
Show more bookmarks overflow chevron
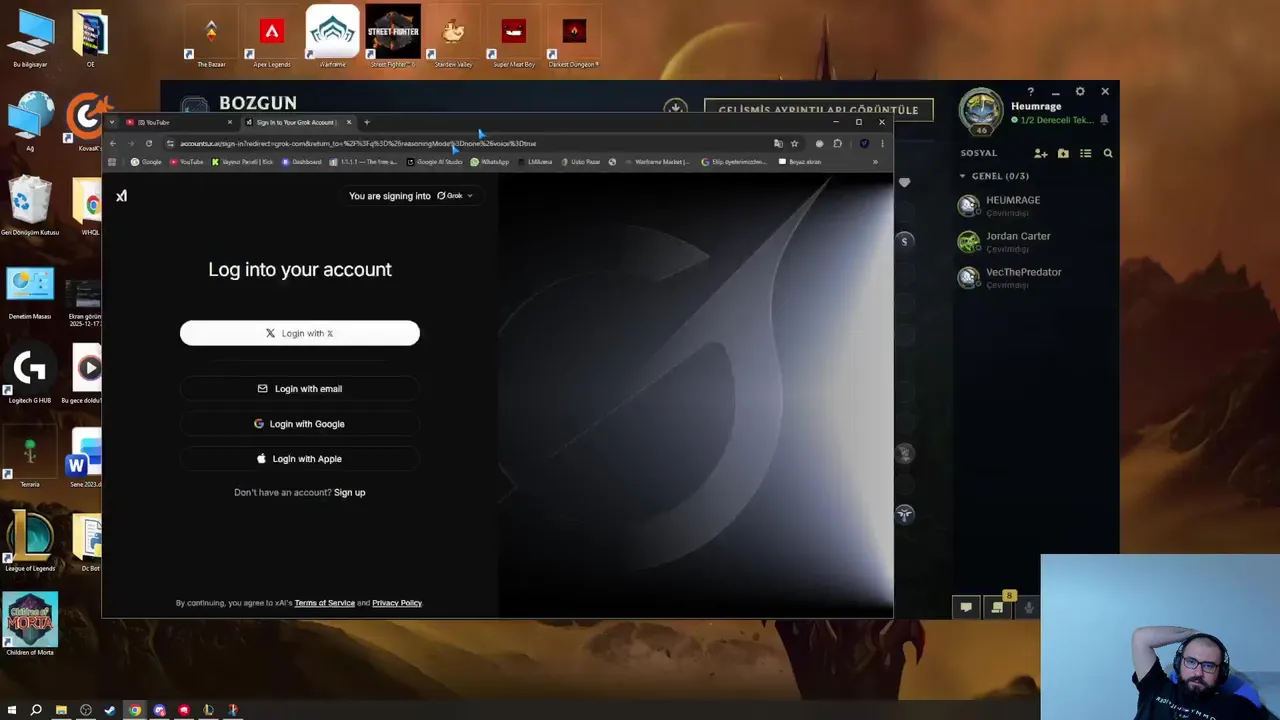tap(875, 162)
